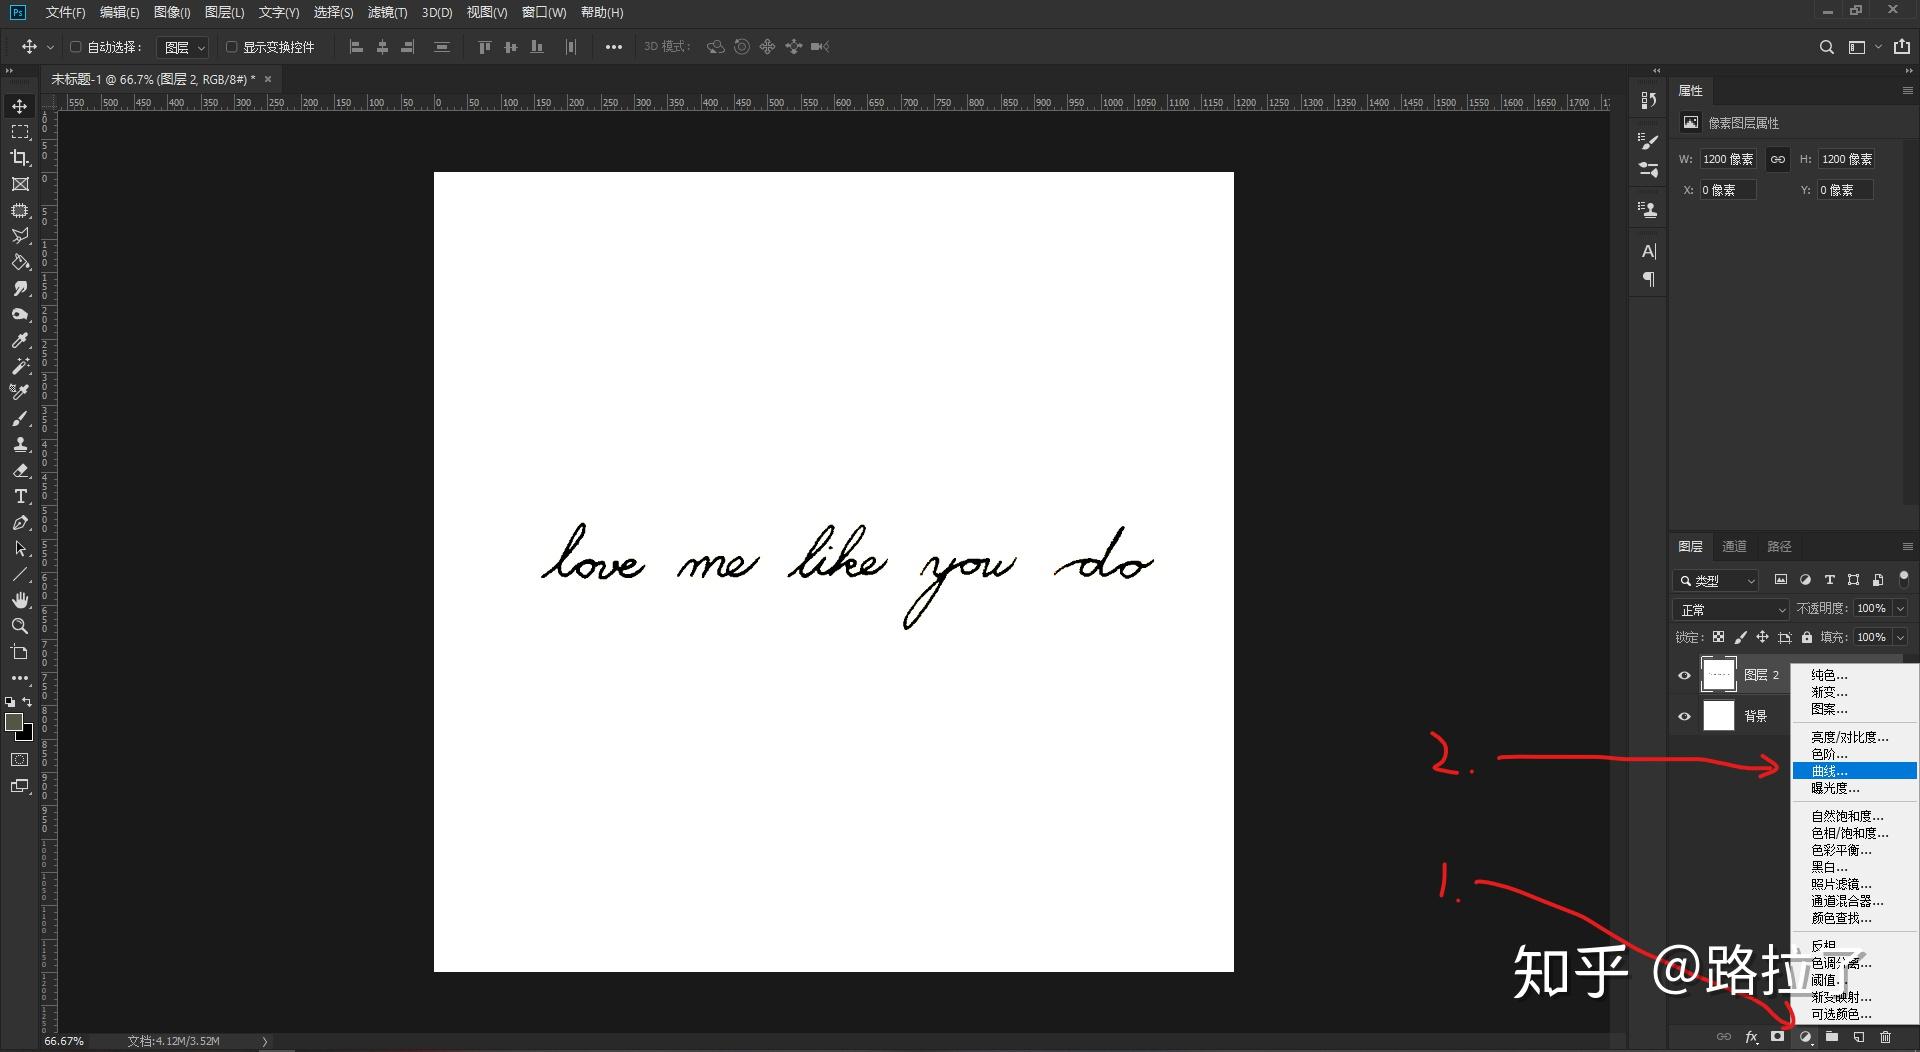
Task: Enable the 自动选择 checkbox
Action: [75, 47]
